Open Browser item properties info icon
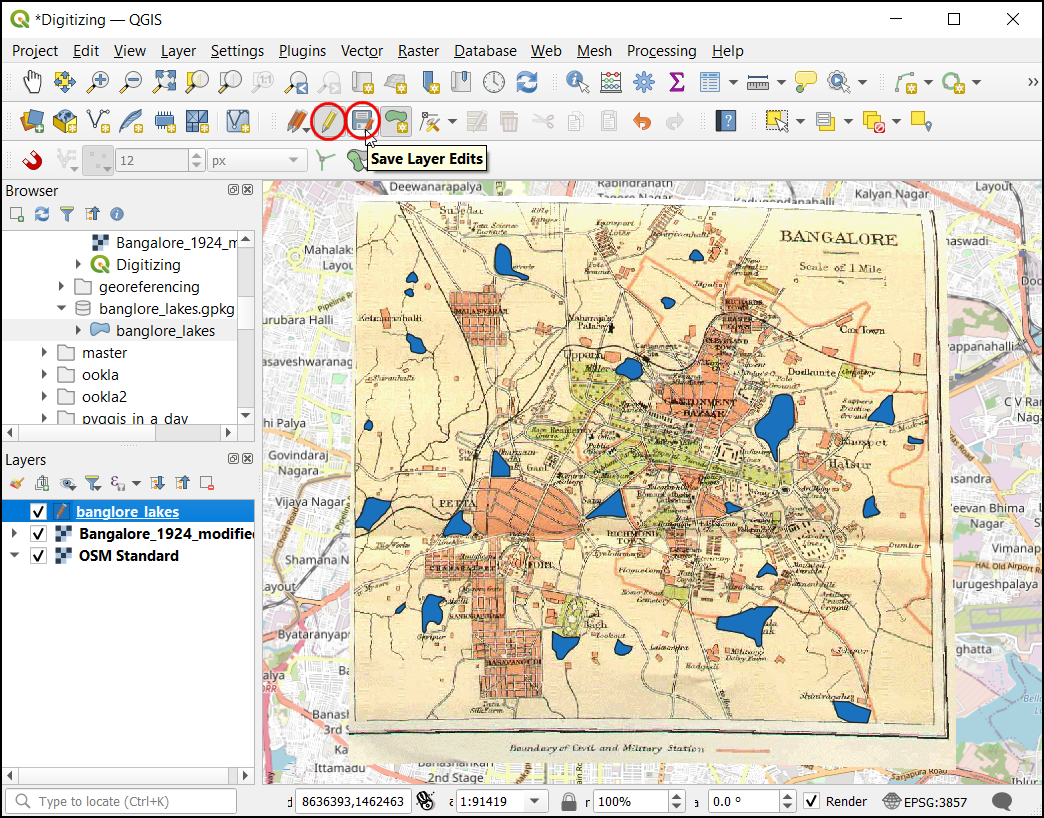1044x818 pixels. pyautogui.click(x=117, y=214)
